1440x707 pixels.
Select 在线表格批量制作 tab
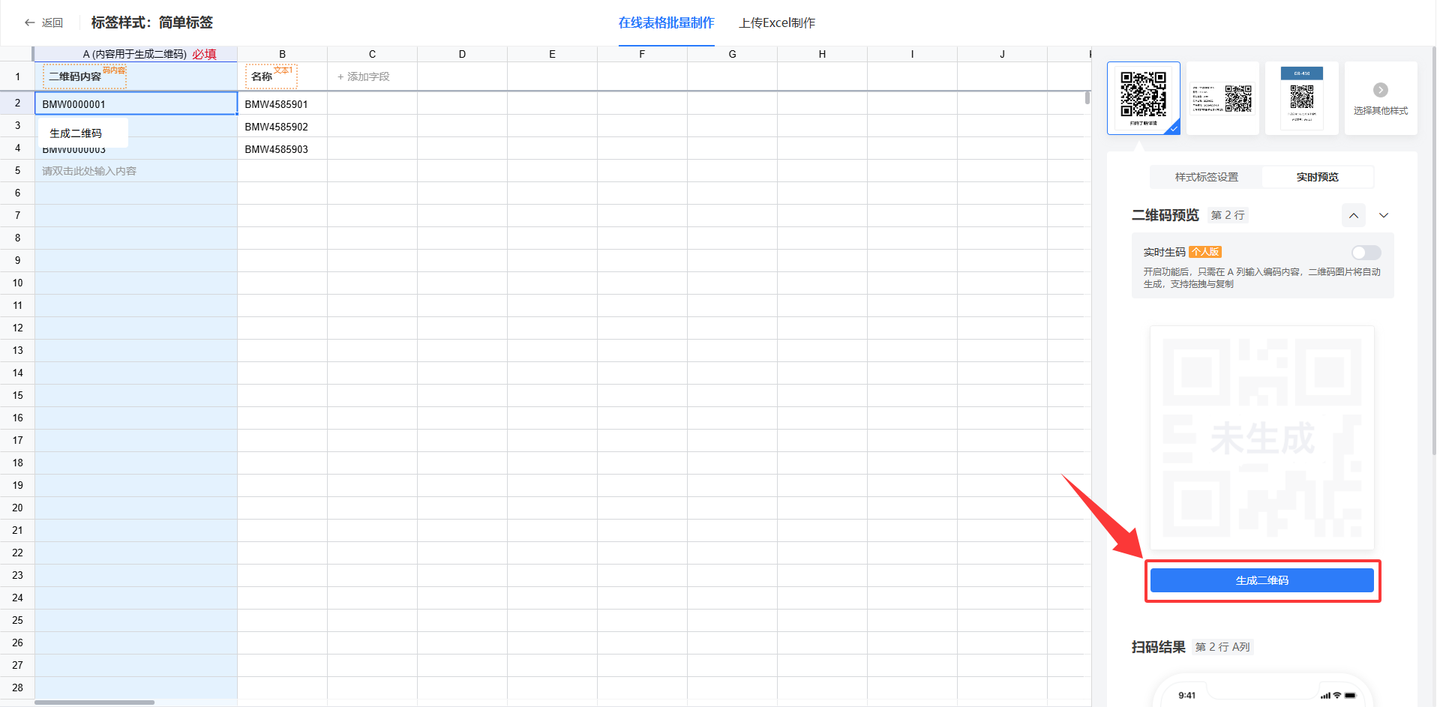pyautogui.click(x=666, y=23)
